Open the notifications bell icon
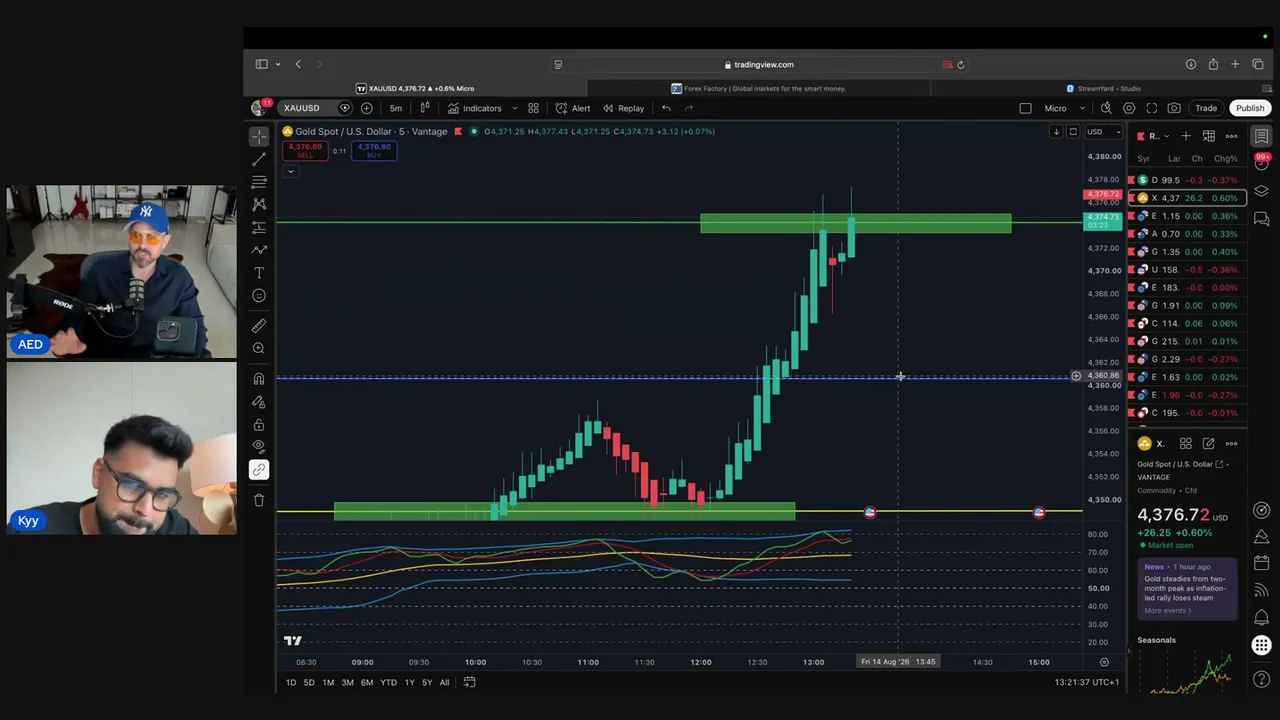The width and height of the screenshot is (1280, 720). (1262, 617)
